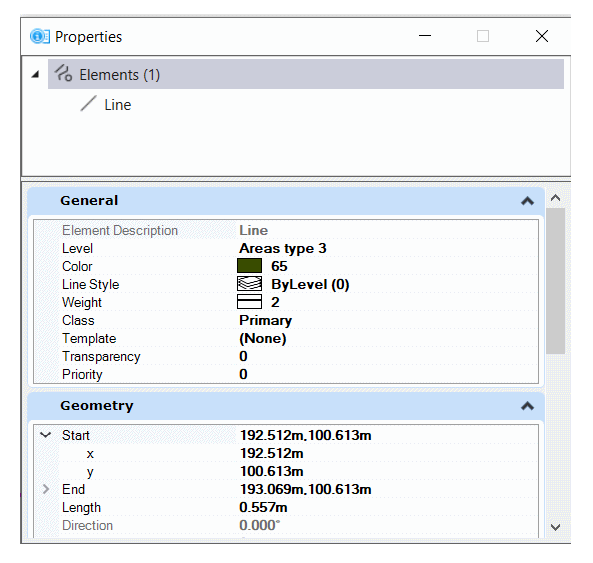Image resolution: width=593 pixels, height=563 pixels.
Task: Select the Elements (1) row
Action: 306,74
